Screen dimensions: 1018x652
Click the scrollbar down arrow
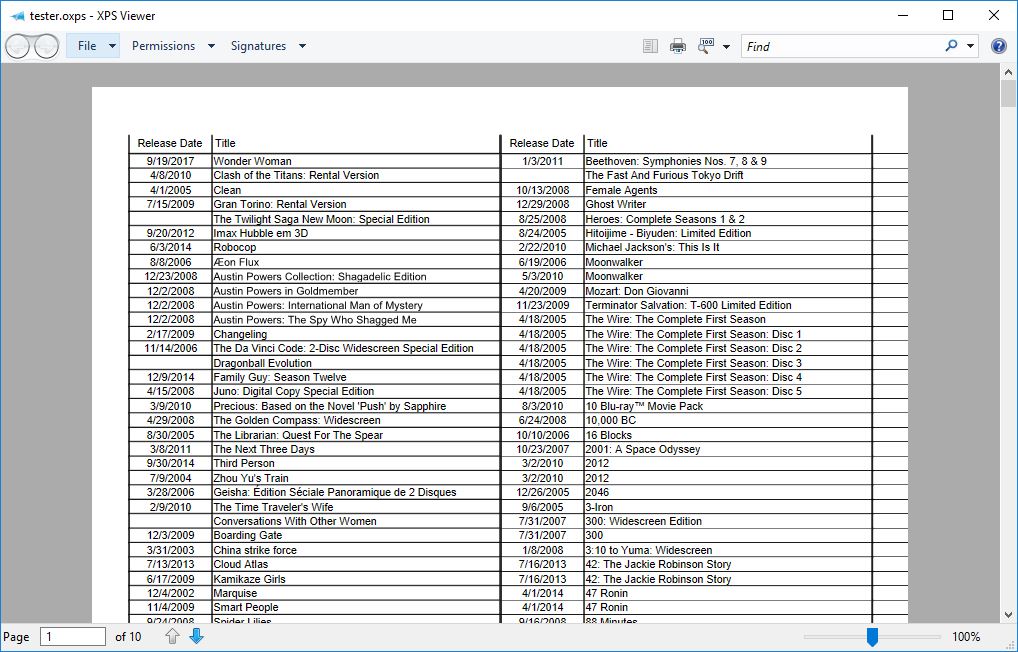1008,614
